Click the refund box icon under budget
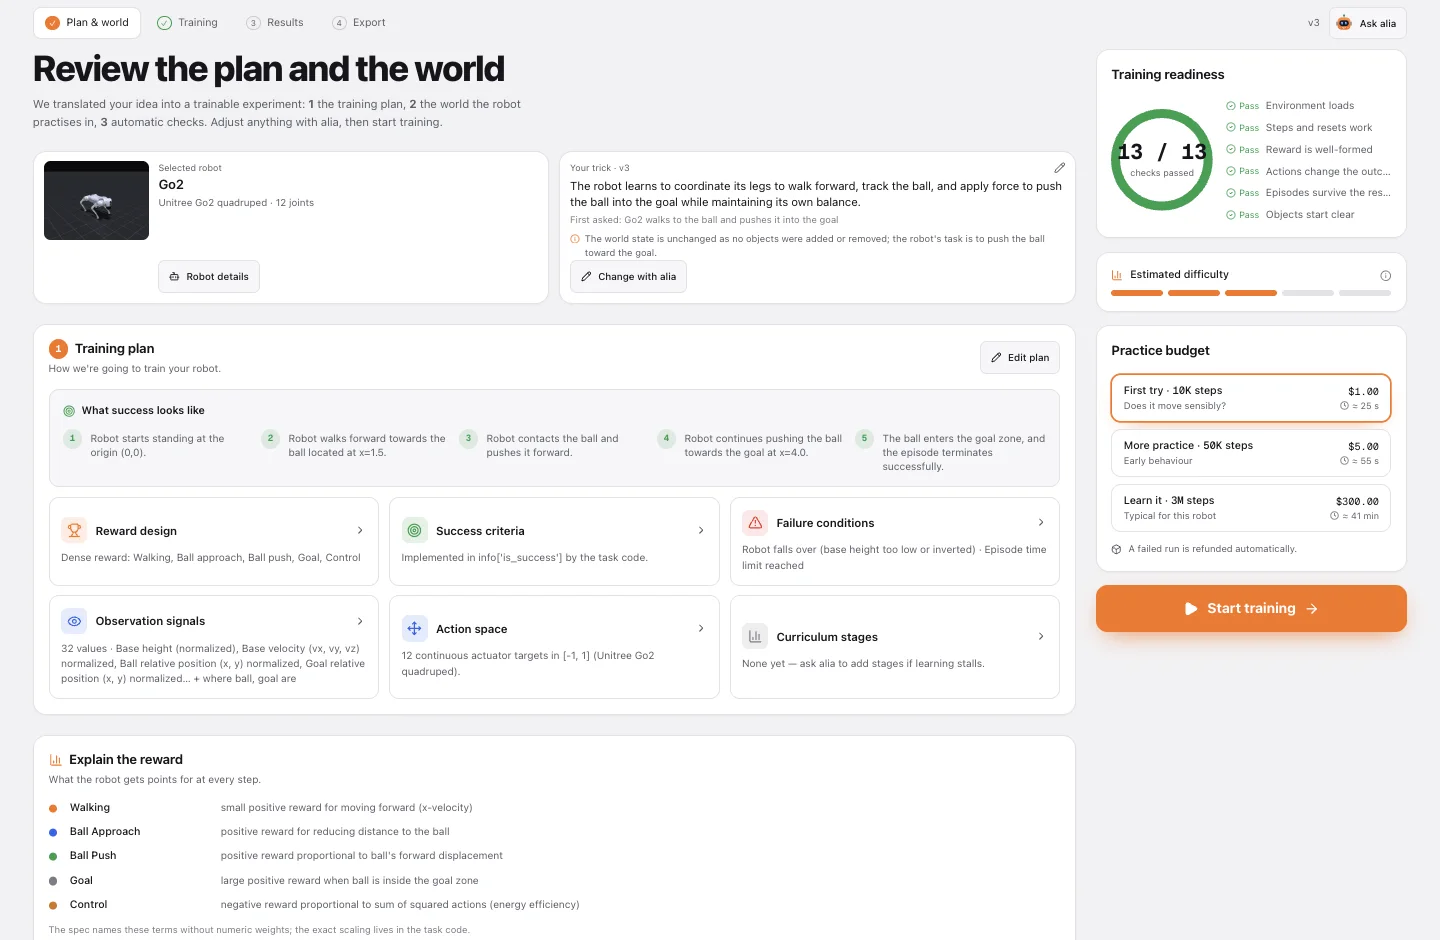The image size is (1440, 940). (x=1117, y=549)
